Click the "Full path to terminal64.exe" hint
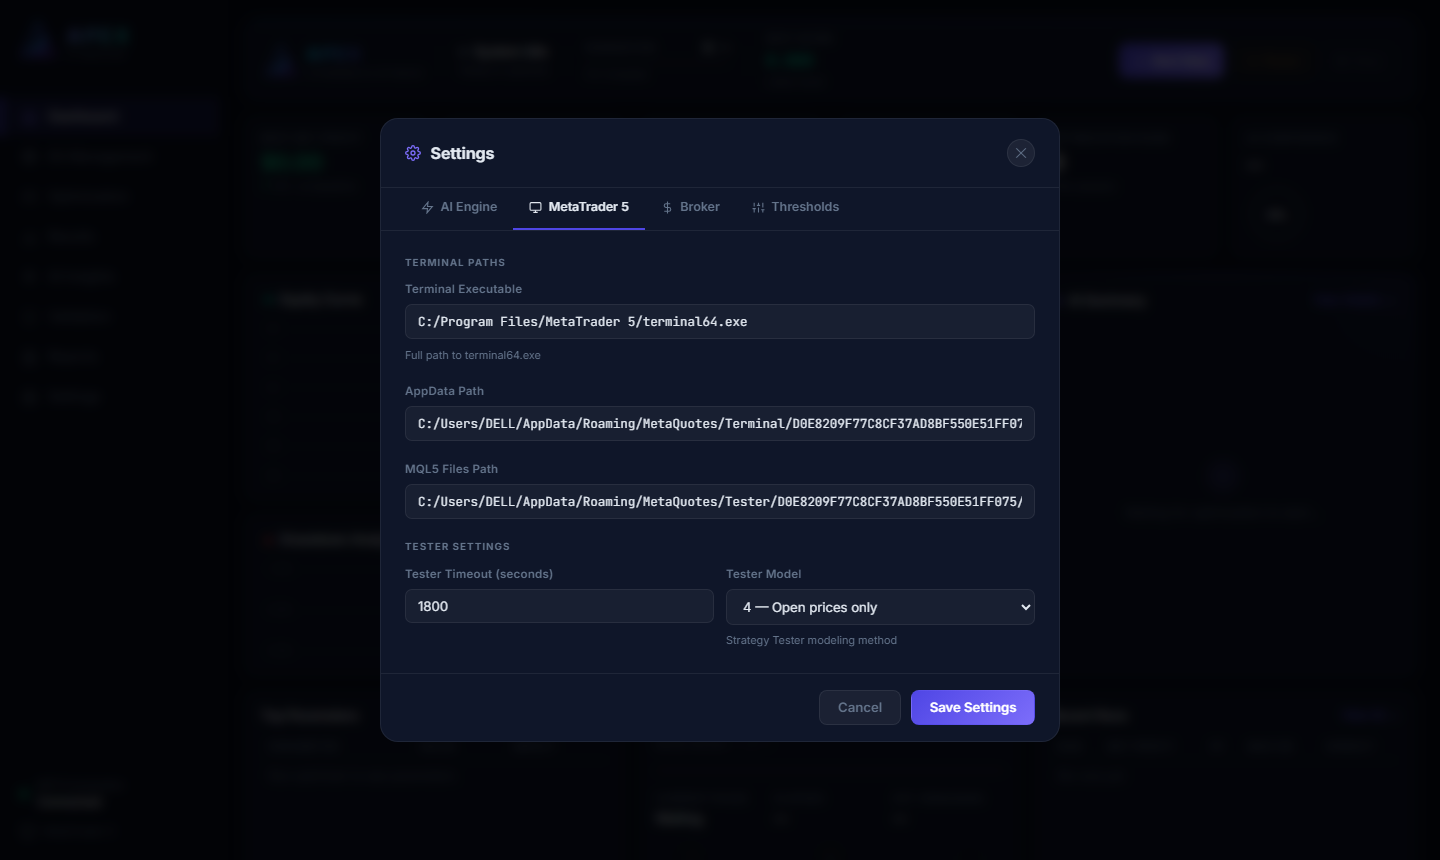The image size is (1440, 860). point(473,355)
